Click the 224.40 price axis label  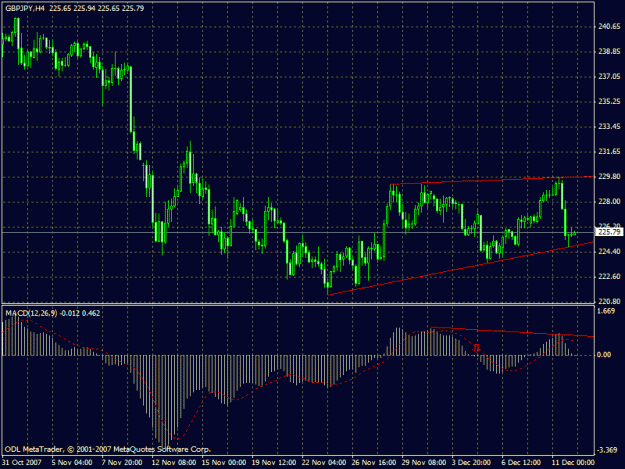(609, 251)
